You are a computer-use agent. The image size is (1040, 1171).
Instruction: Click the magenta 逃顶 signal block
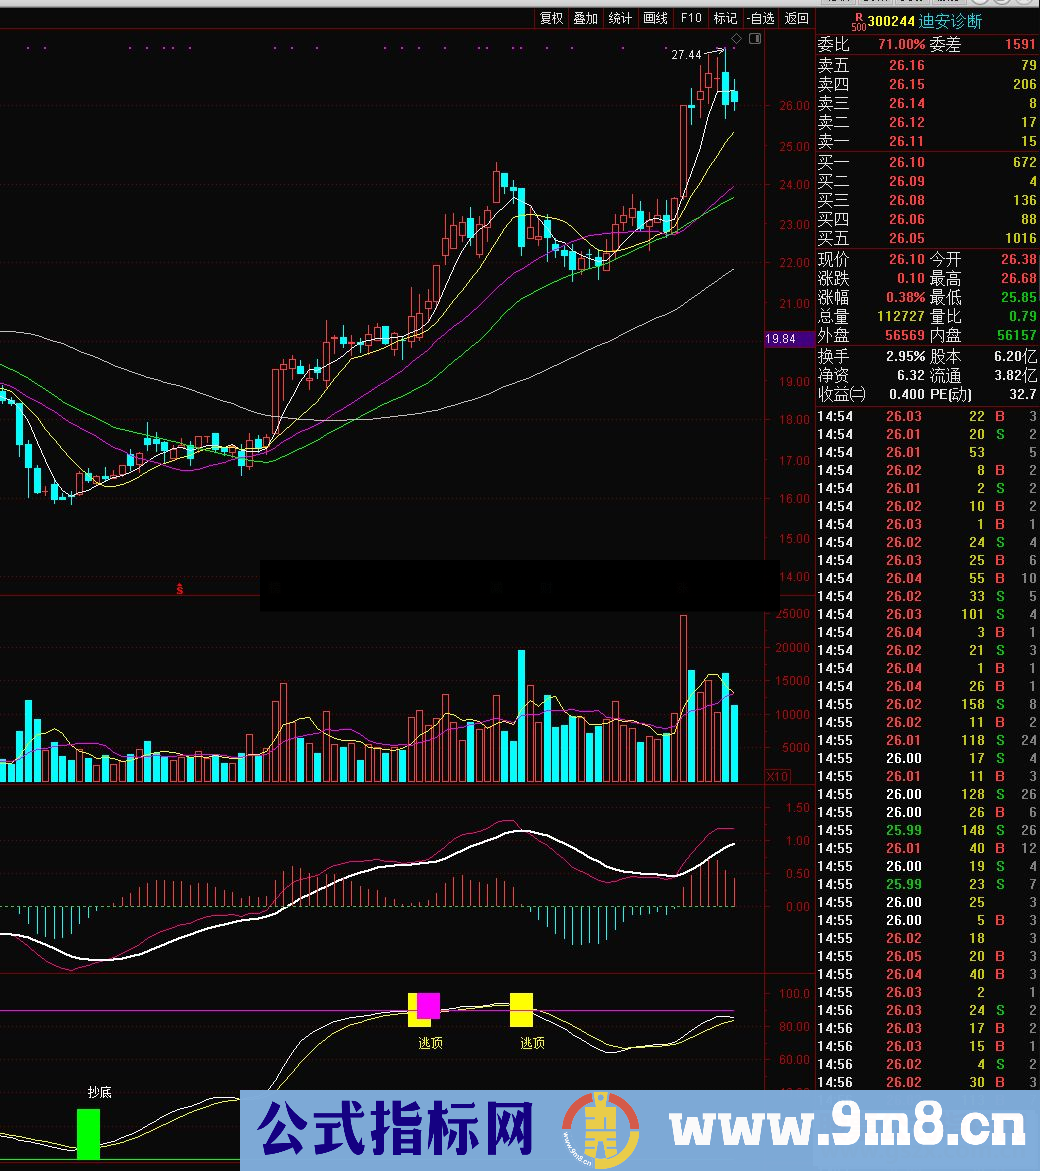tap(428, 1006)
